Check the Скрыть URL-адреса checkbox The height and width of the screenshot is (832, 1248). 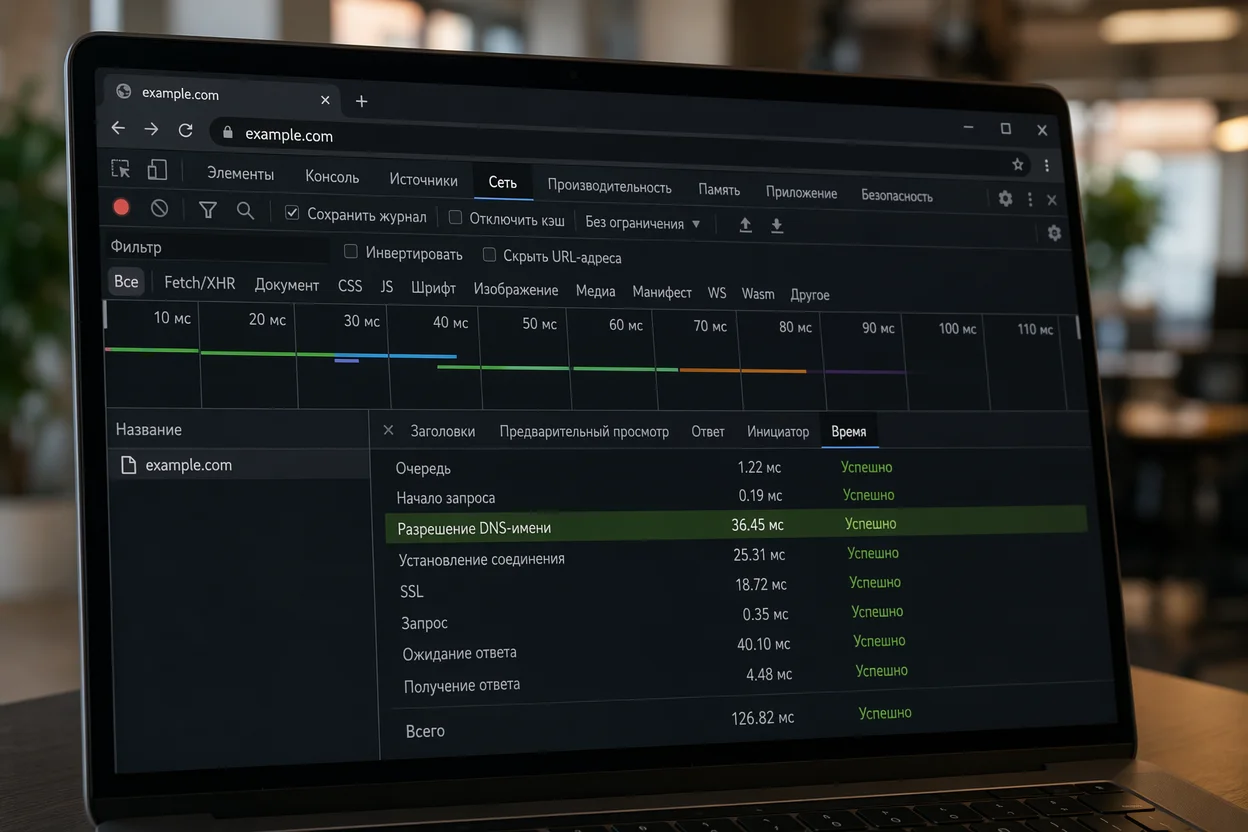pyautogui.click(x=489, y=255)
